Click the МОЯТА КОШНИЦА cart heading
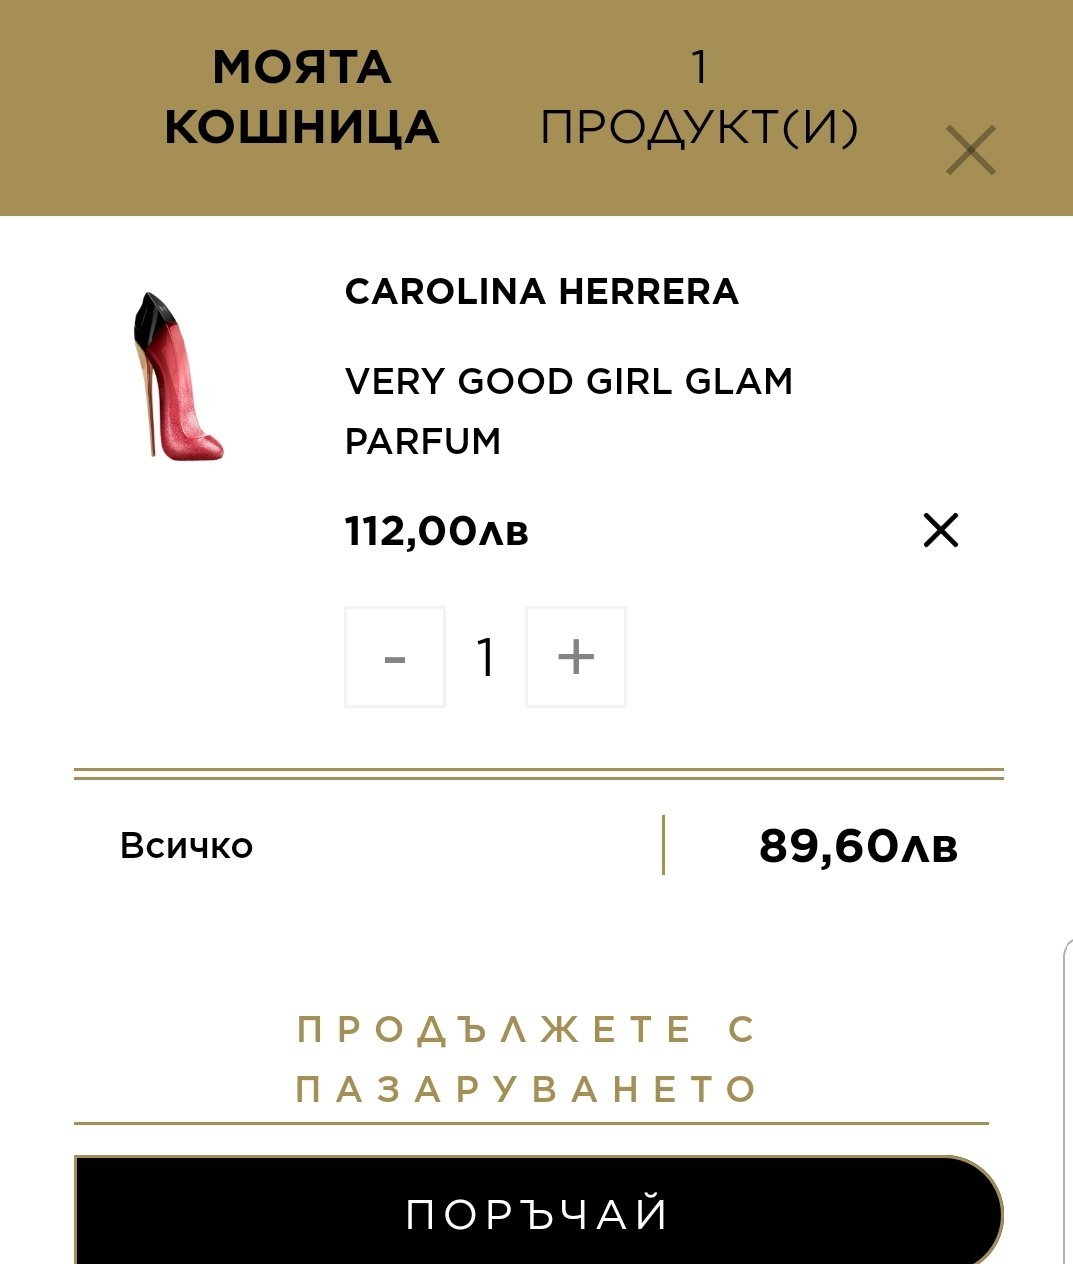Viewport: 1073px width, 1264px height. [301, 98]
